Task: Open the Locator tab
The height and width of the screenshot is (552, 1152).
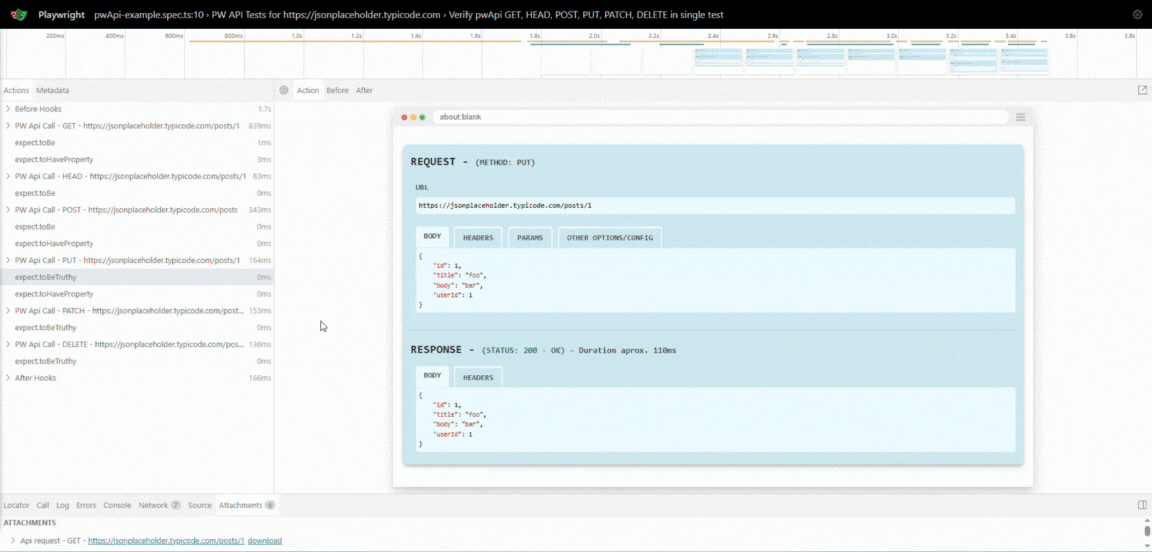Action: (x=17, y=505)
